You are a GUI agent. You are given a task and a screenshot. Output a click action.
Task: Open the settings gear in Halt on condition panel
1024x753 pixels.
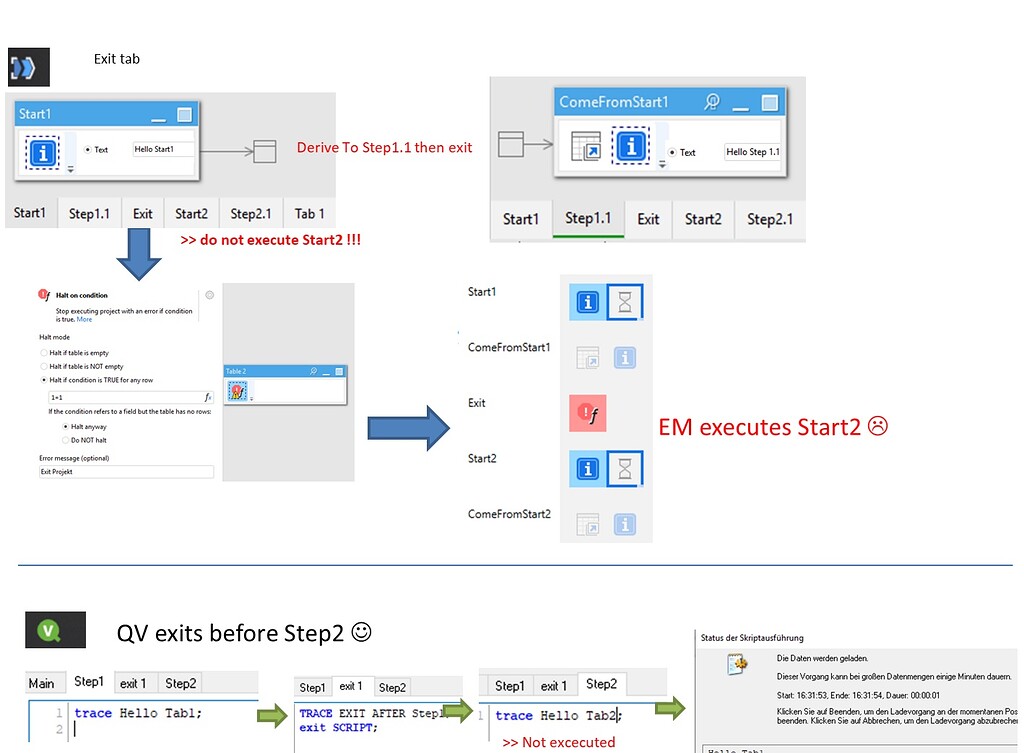click(x=210, y=295)
